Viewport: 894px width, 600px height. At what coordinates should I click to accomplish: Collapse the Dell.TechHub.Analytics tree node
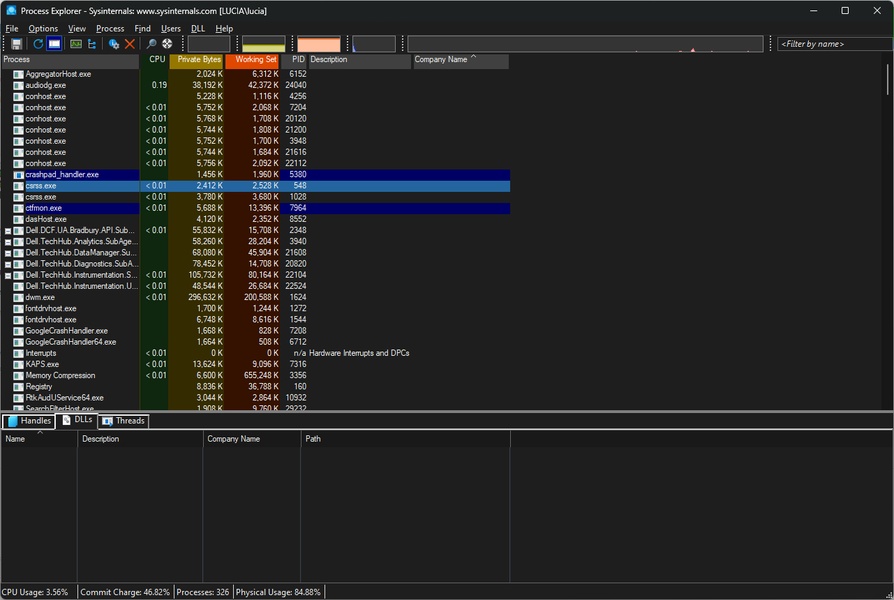pyautogui.click(x=8, y=242)
